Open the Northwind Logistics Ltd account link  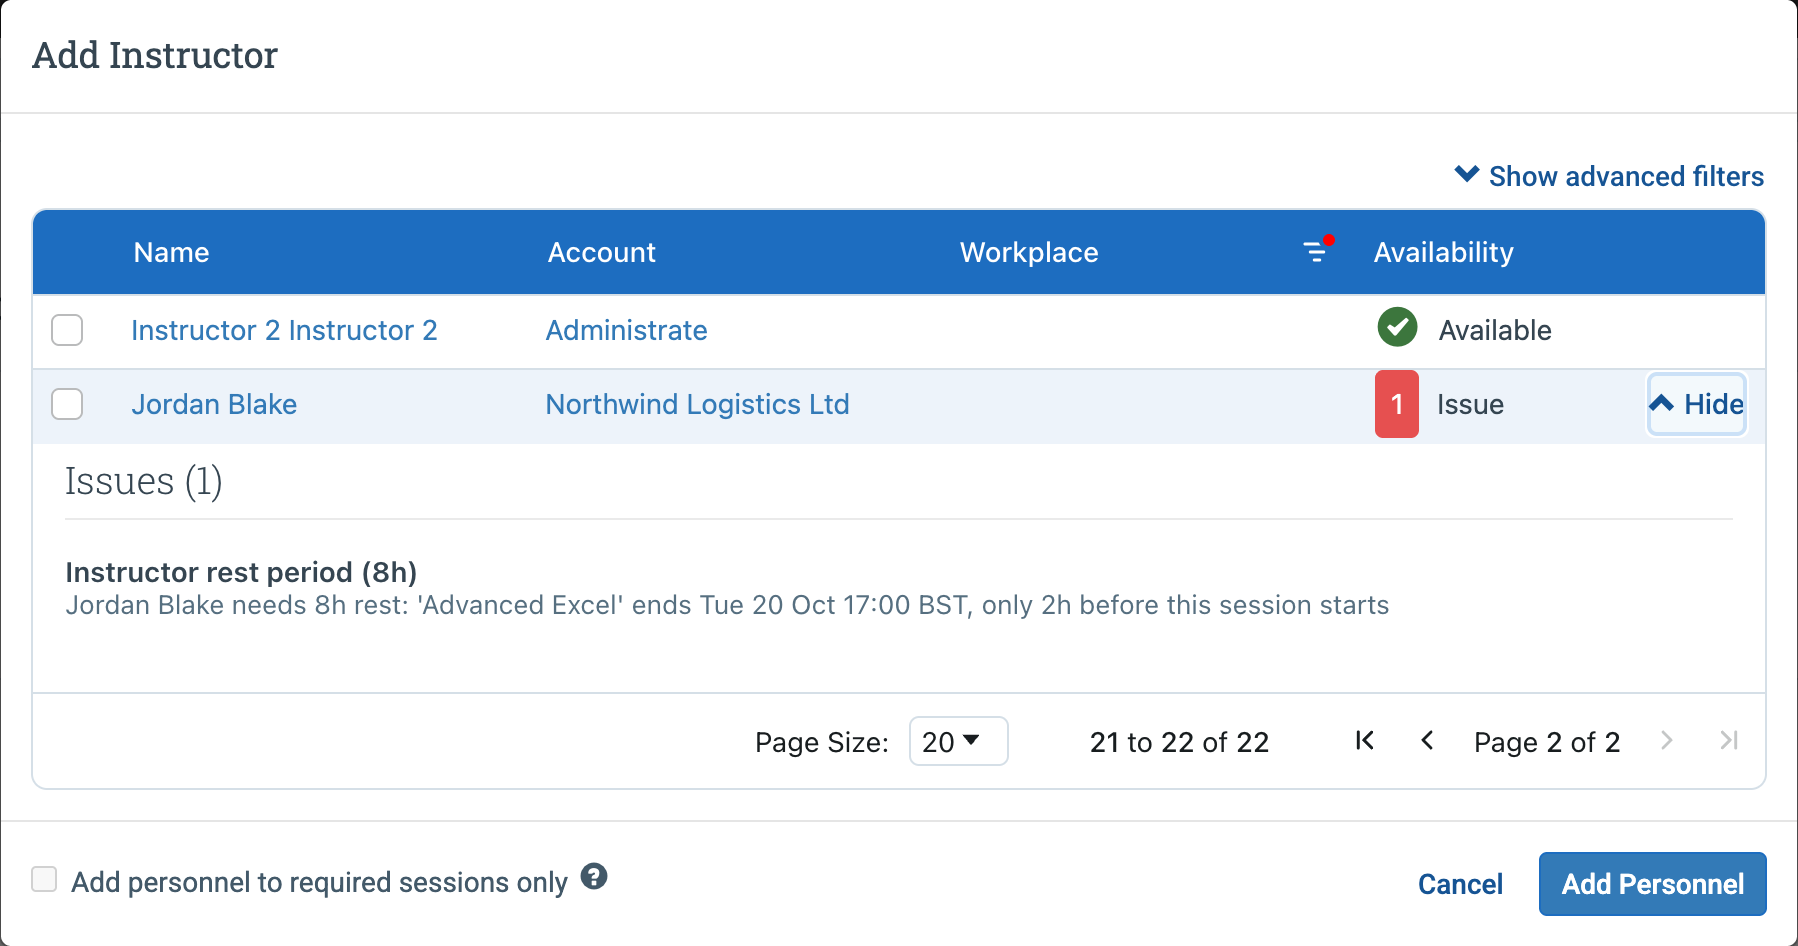[x=697, y=404]
